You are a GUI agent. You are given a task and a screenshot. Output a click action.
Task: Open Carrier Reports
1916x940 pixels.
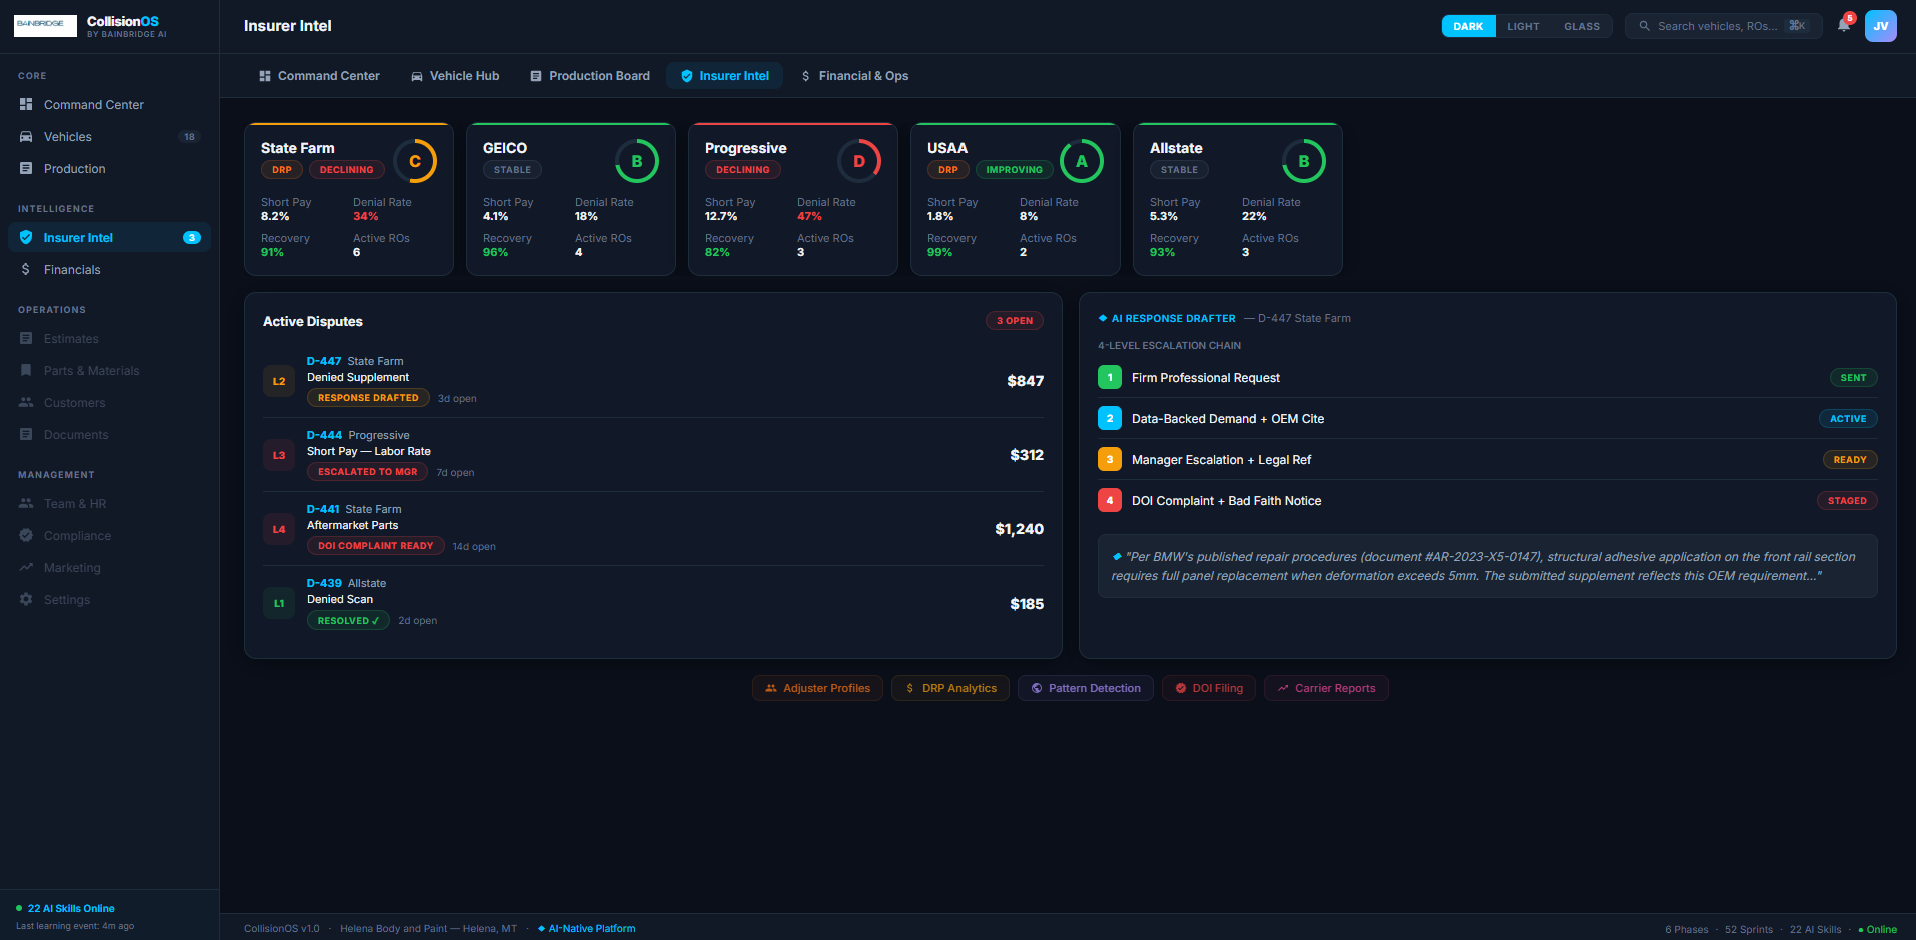1326,688
